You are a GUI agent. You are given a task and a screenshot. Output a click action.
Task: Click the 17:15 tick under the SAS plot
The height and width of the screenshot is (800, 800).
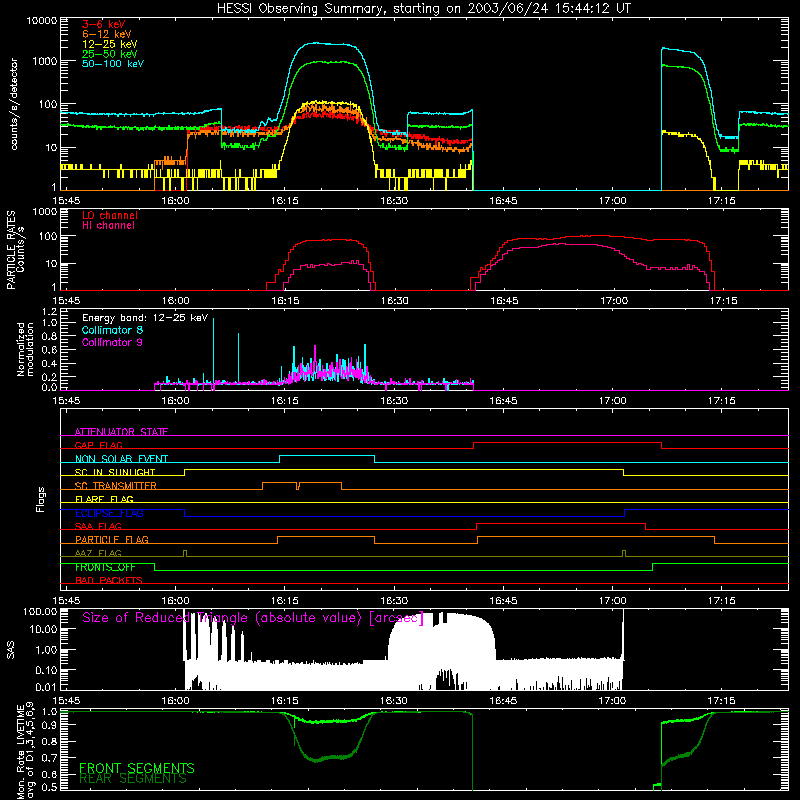coord(721,701)
